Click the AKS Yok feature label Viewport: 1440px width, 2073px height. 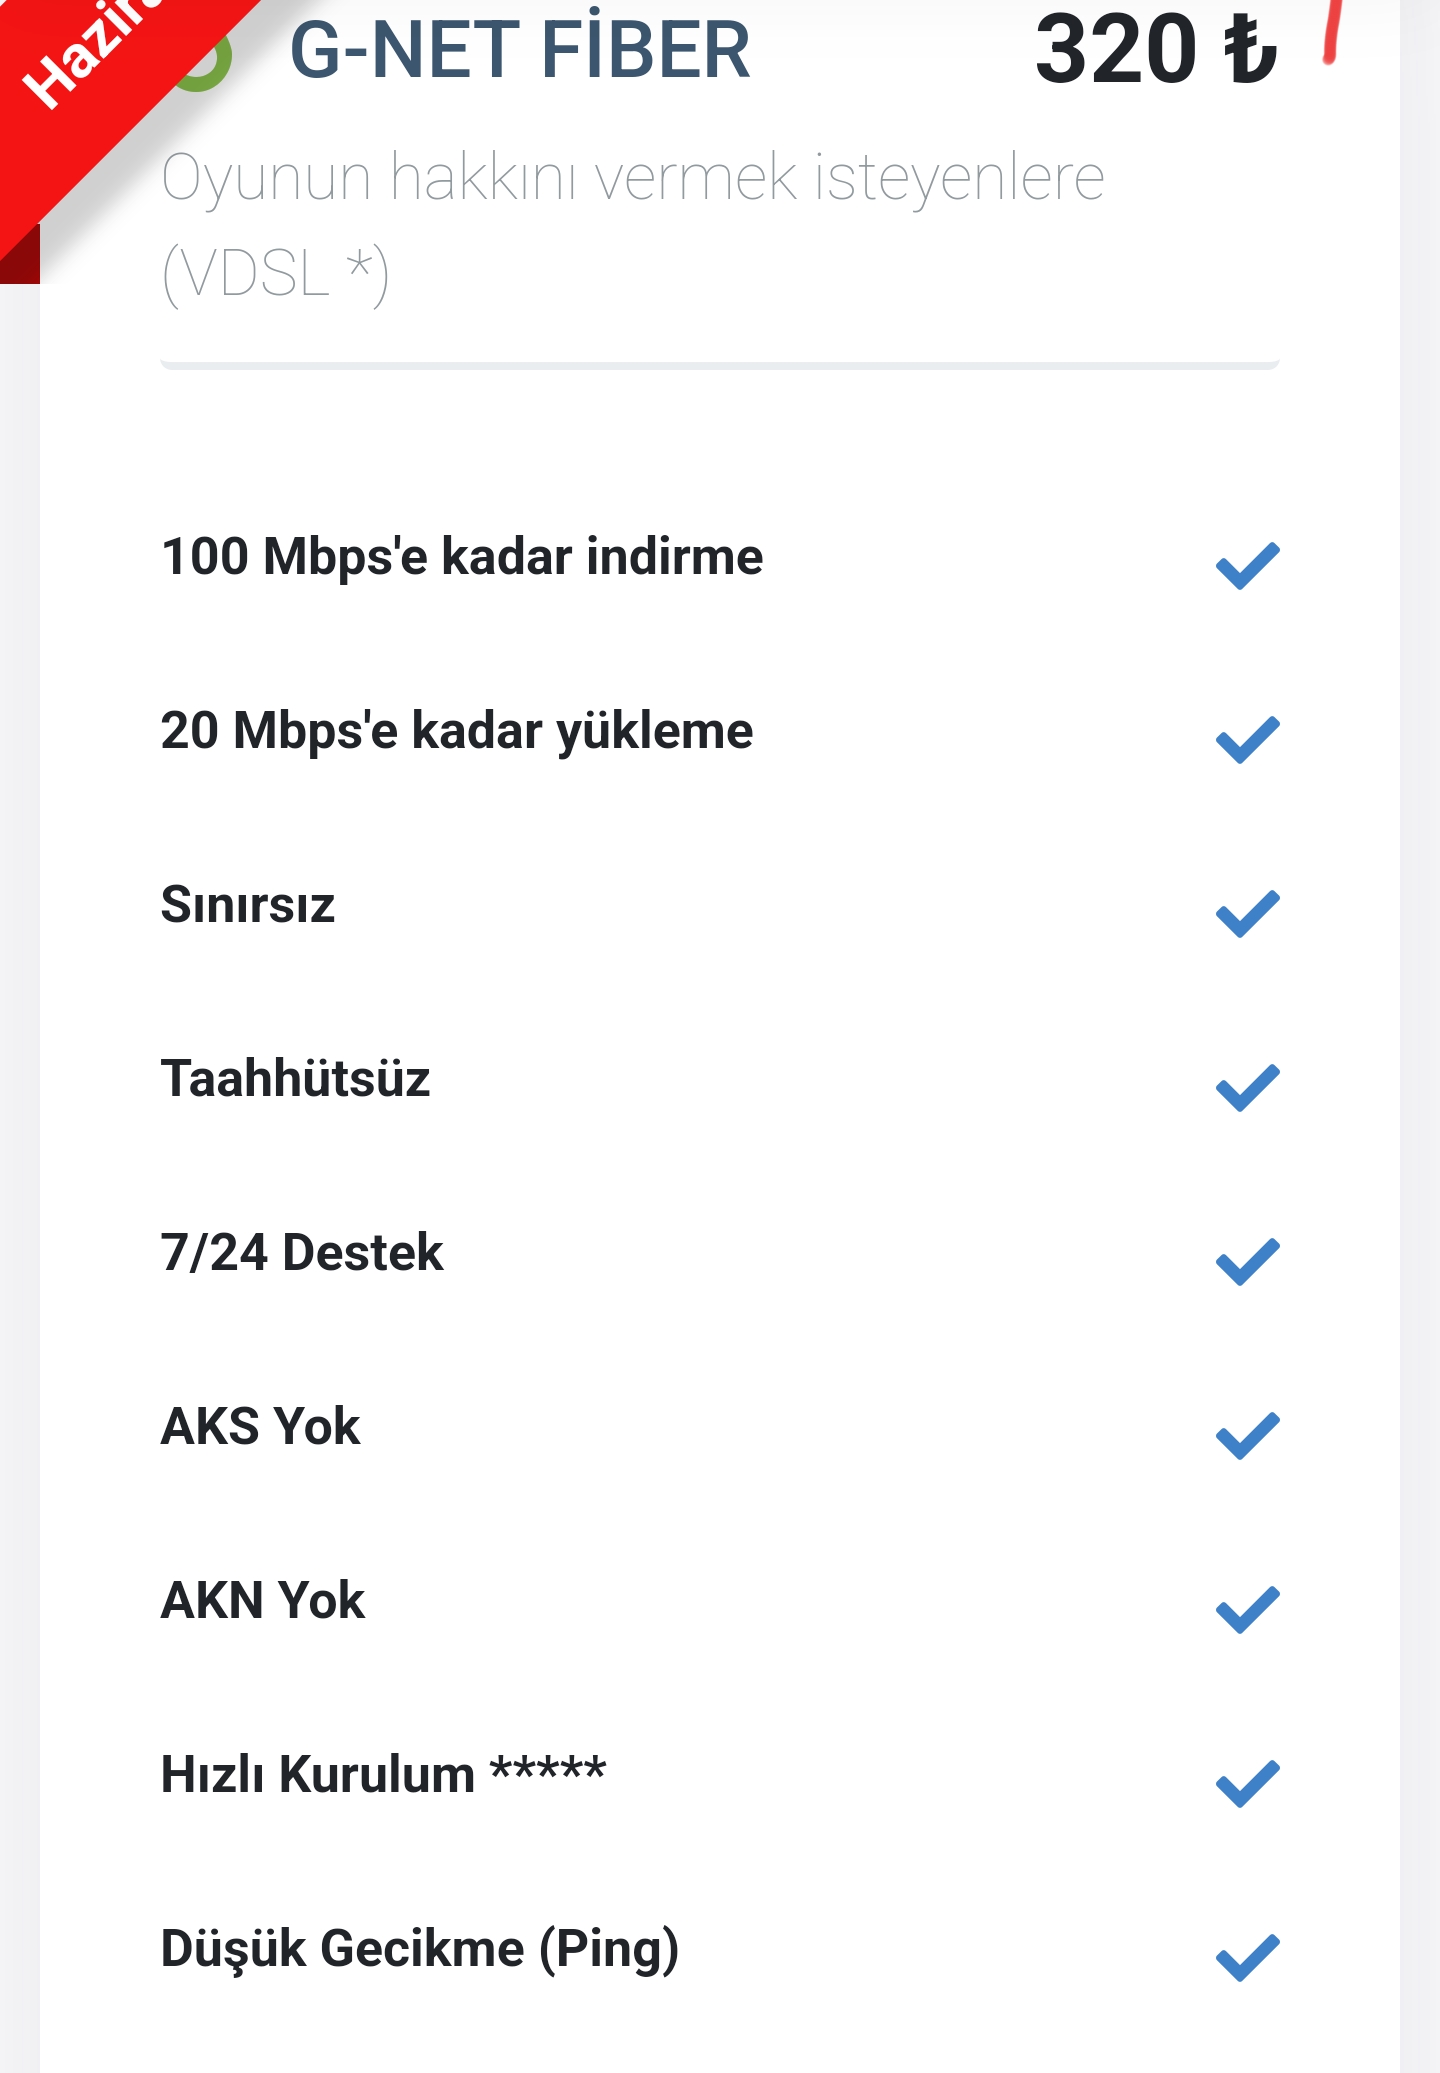point(261,1427)
